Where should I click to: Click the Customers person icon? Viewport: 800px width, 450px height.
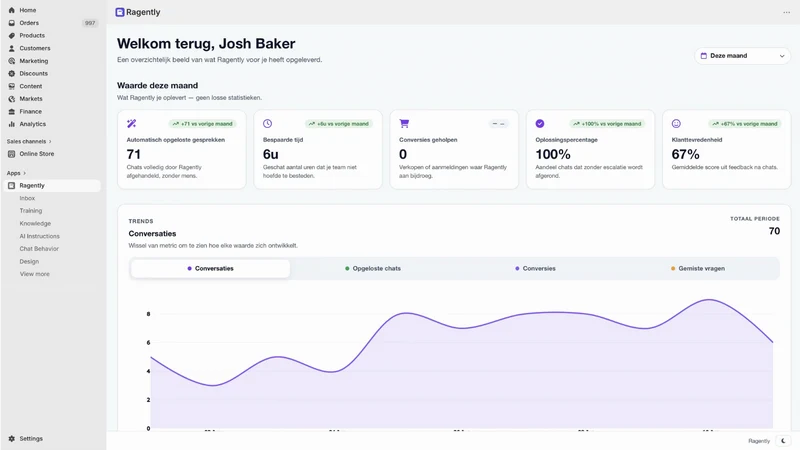click(x=12, y=48)
